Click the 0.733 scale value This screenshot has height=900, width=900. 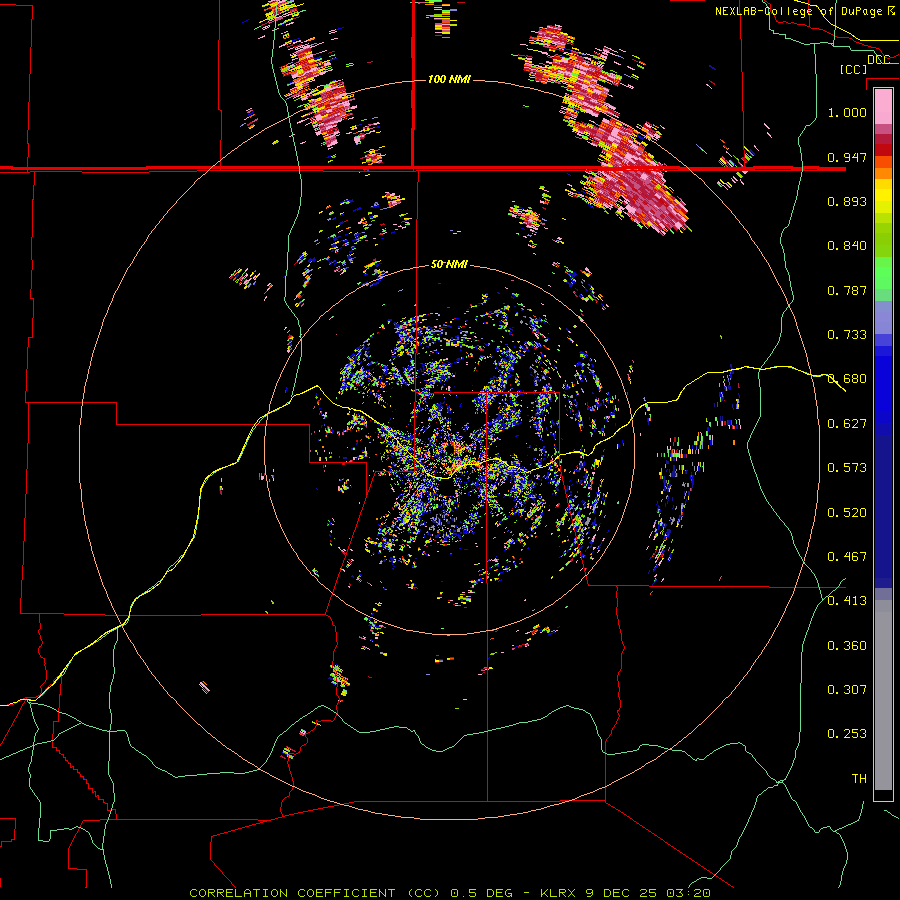point(847,335)
